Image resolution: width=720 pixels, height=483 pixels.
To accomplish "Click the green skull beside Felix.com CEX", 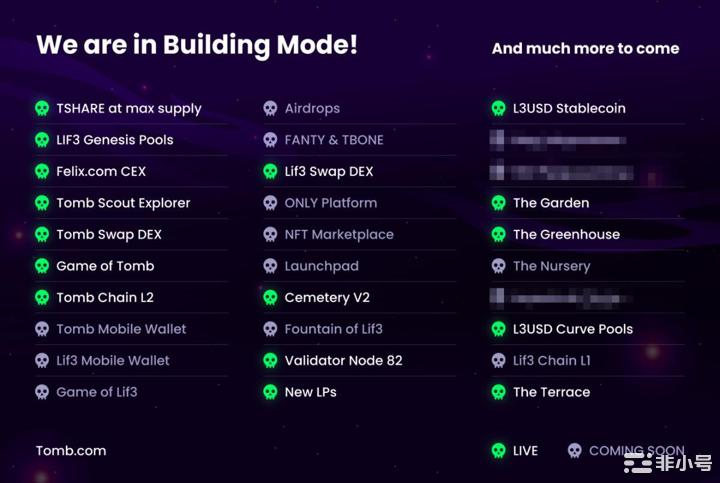I will [x=42, y=172].
